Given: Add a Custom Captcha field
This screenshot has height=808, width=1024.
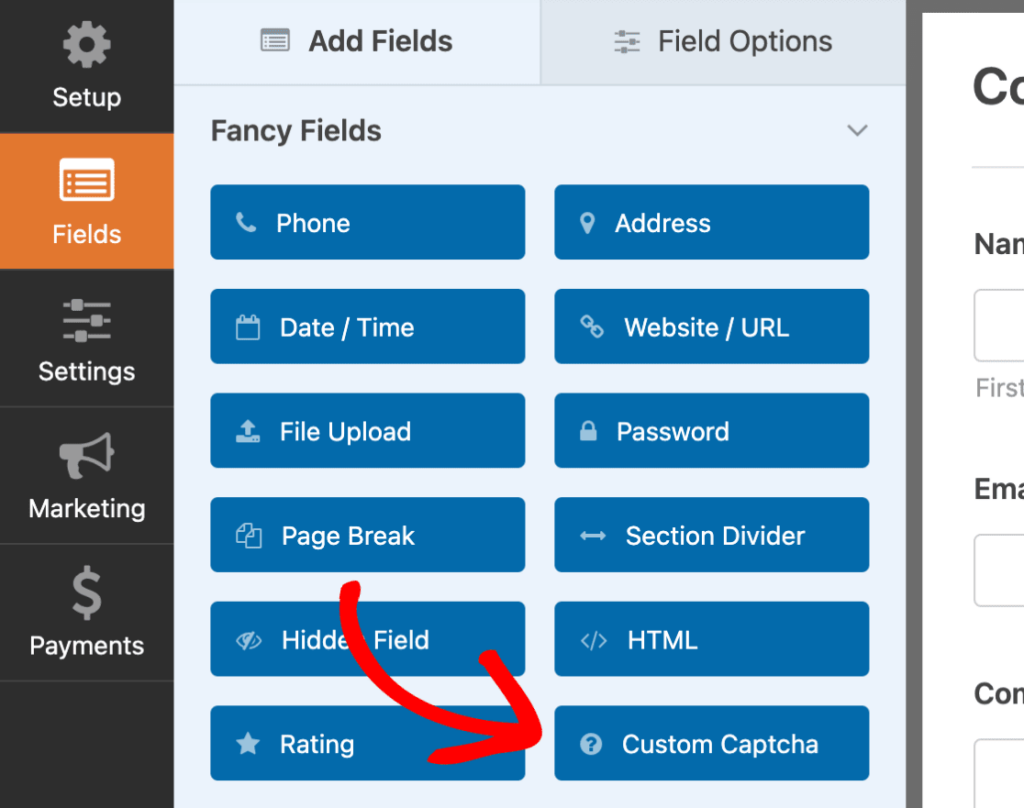Looking at the screenshot, I should coord(711,743).
